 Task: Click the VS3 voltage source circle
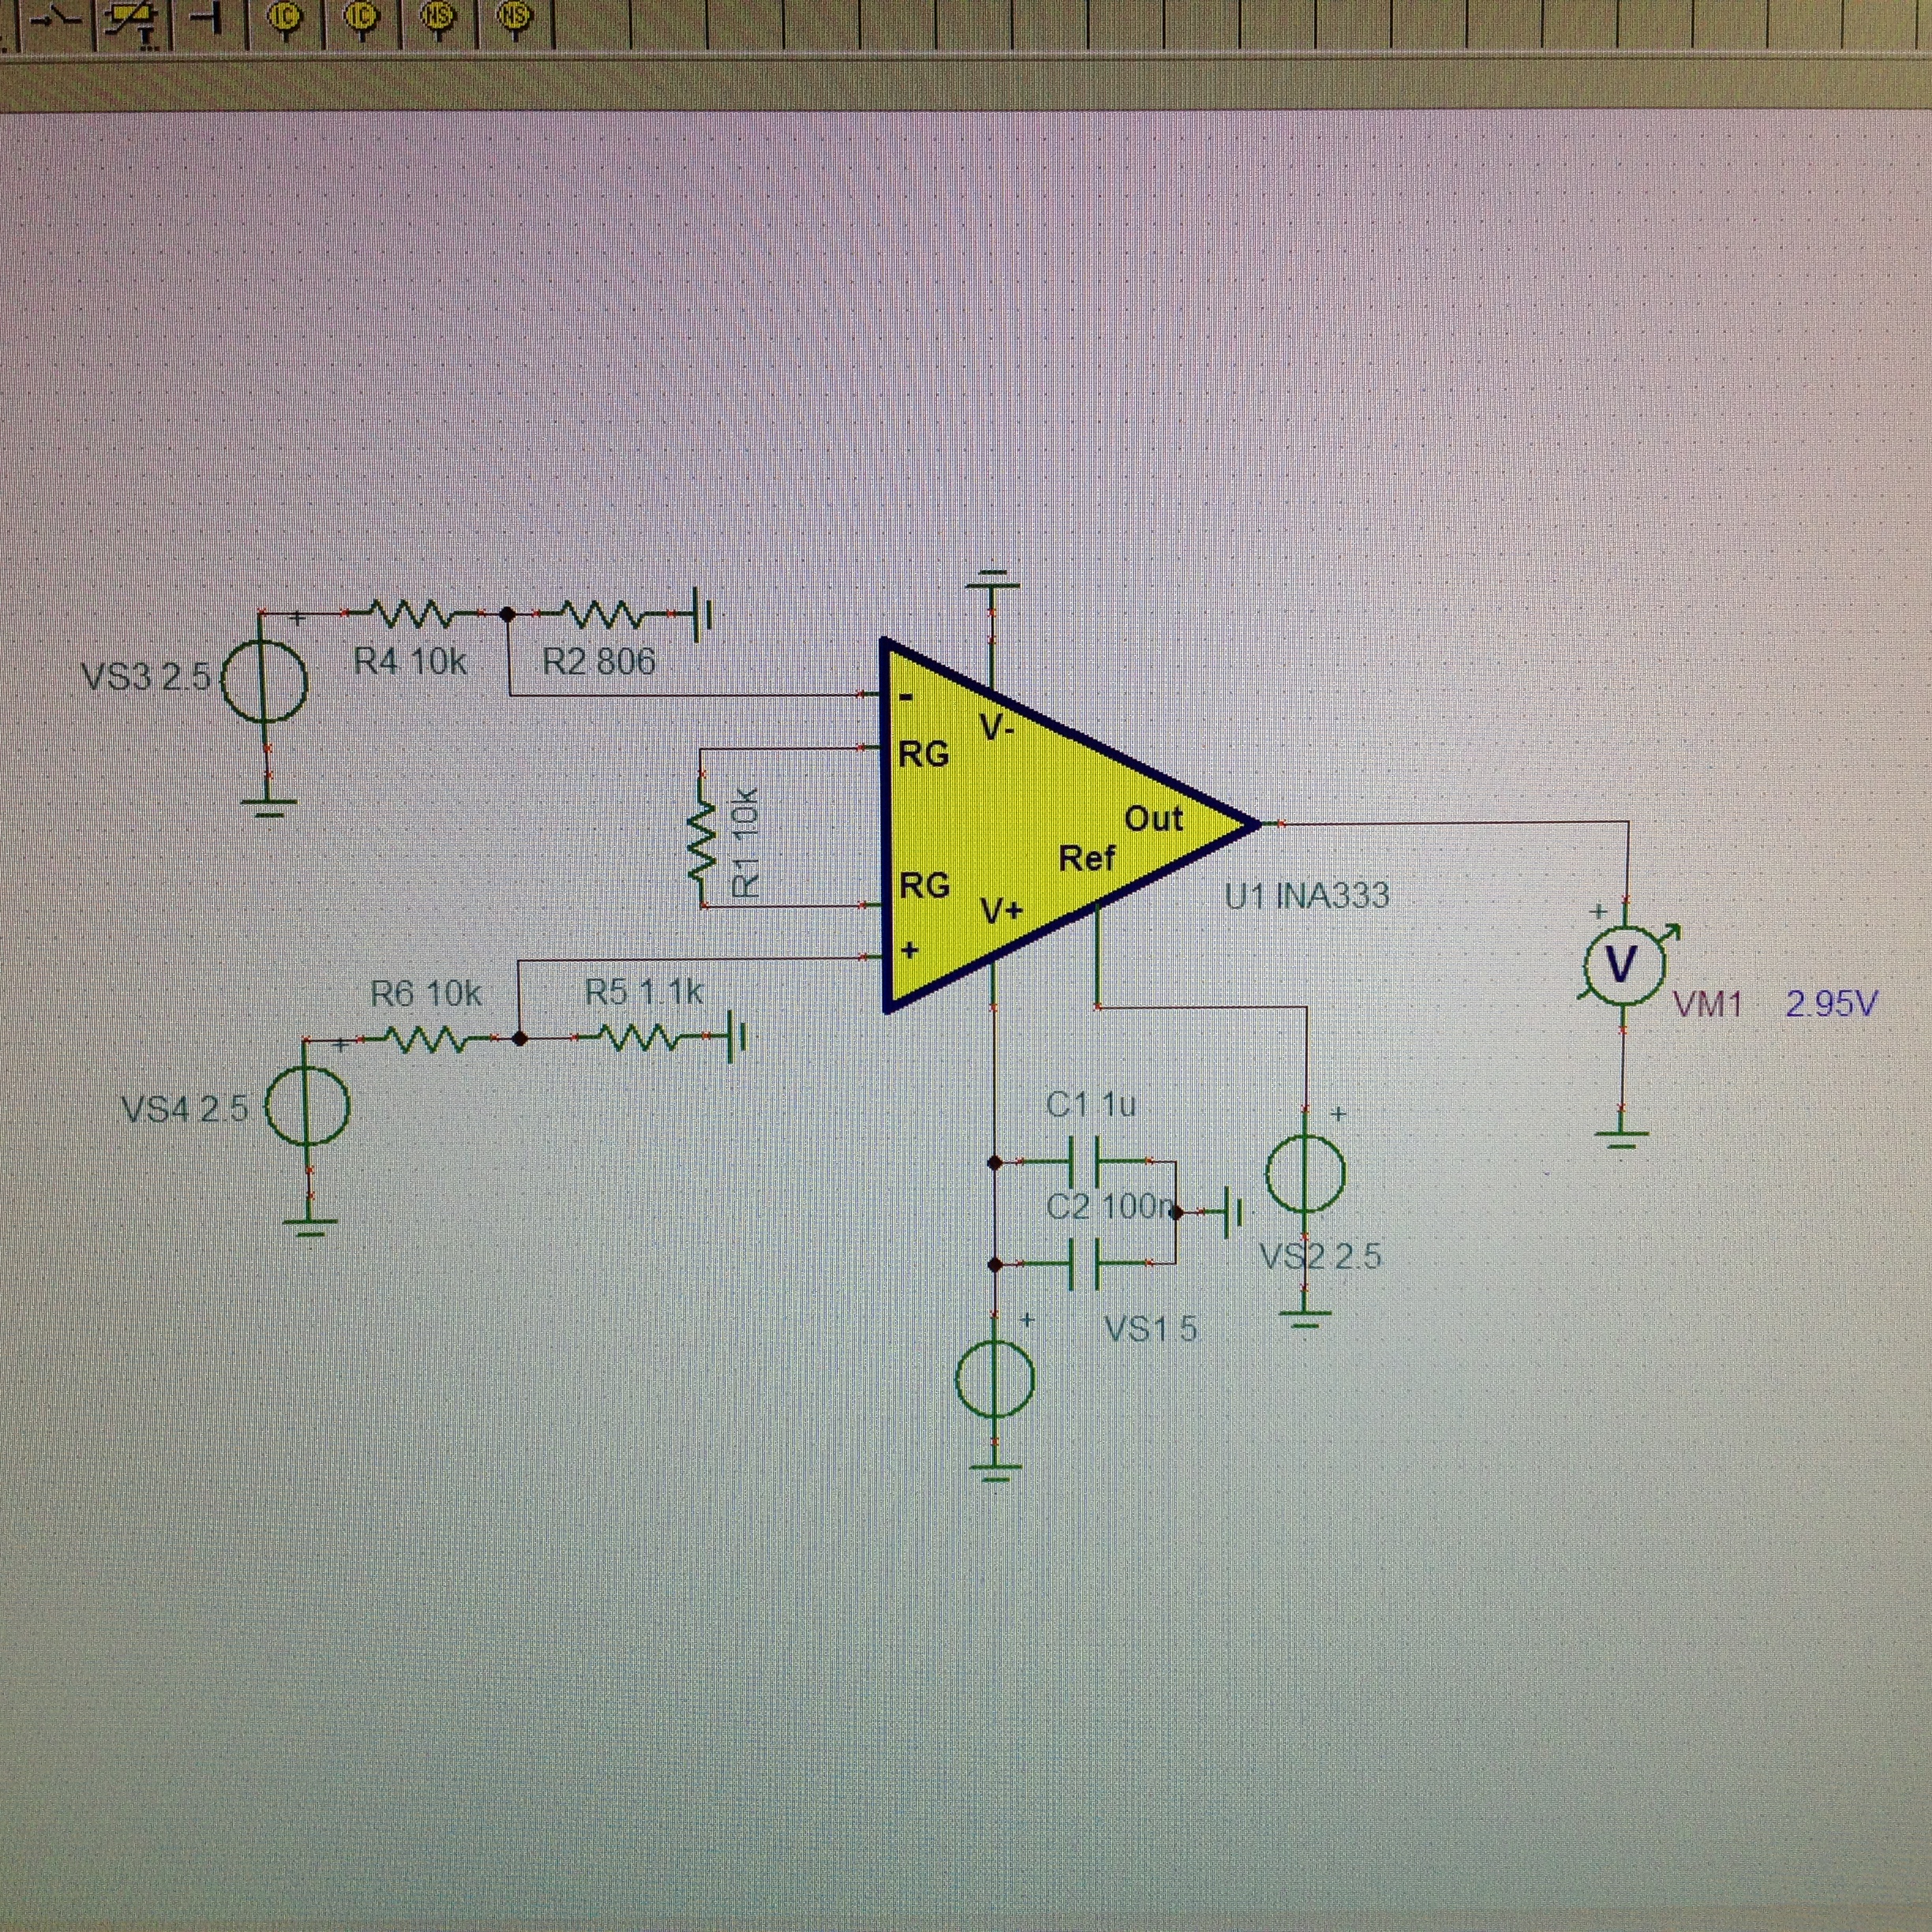[x=264, y=681]
